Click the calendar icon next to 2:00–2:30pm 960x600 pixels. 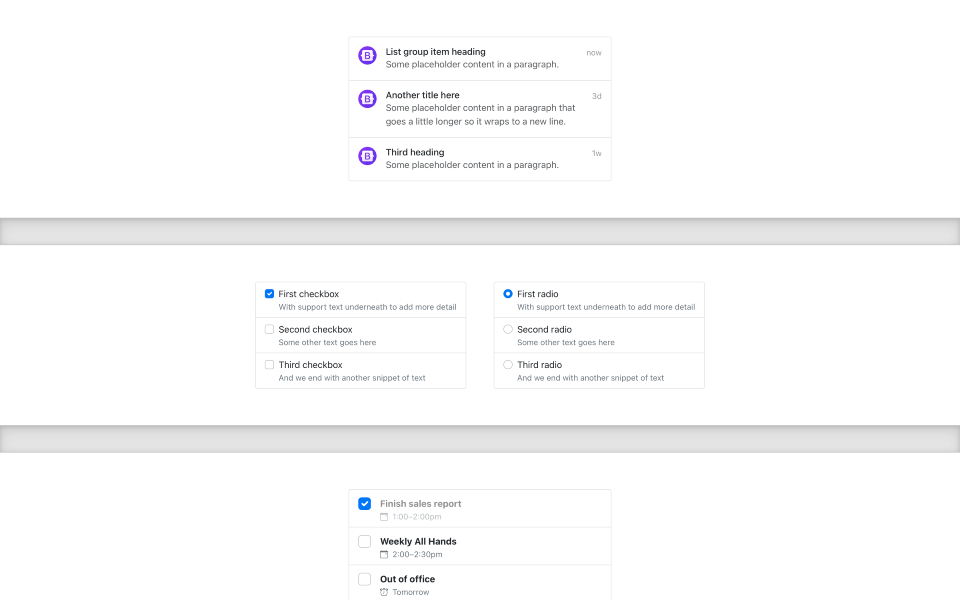[383, 554]
